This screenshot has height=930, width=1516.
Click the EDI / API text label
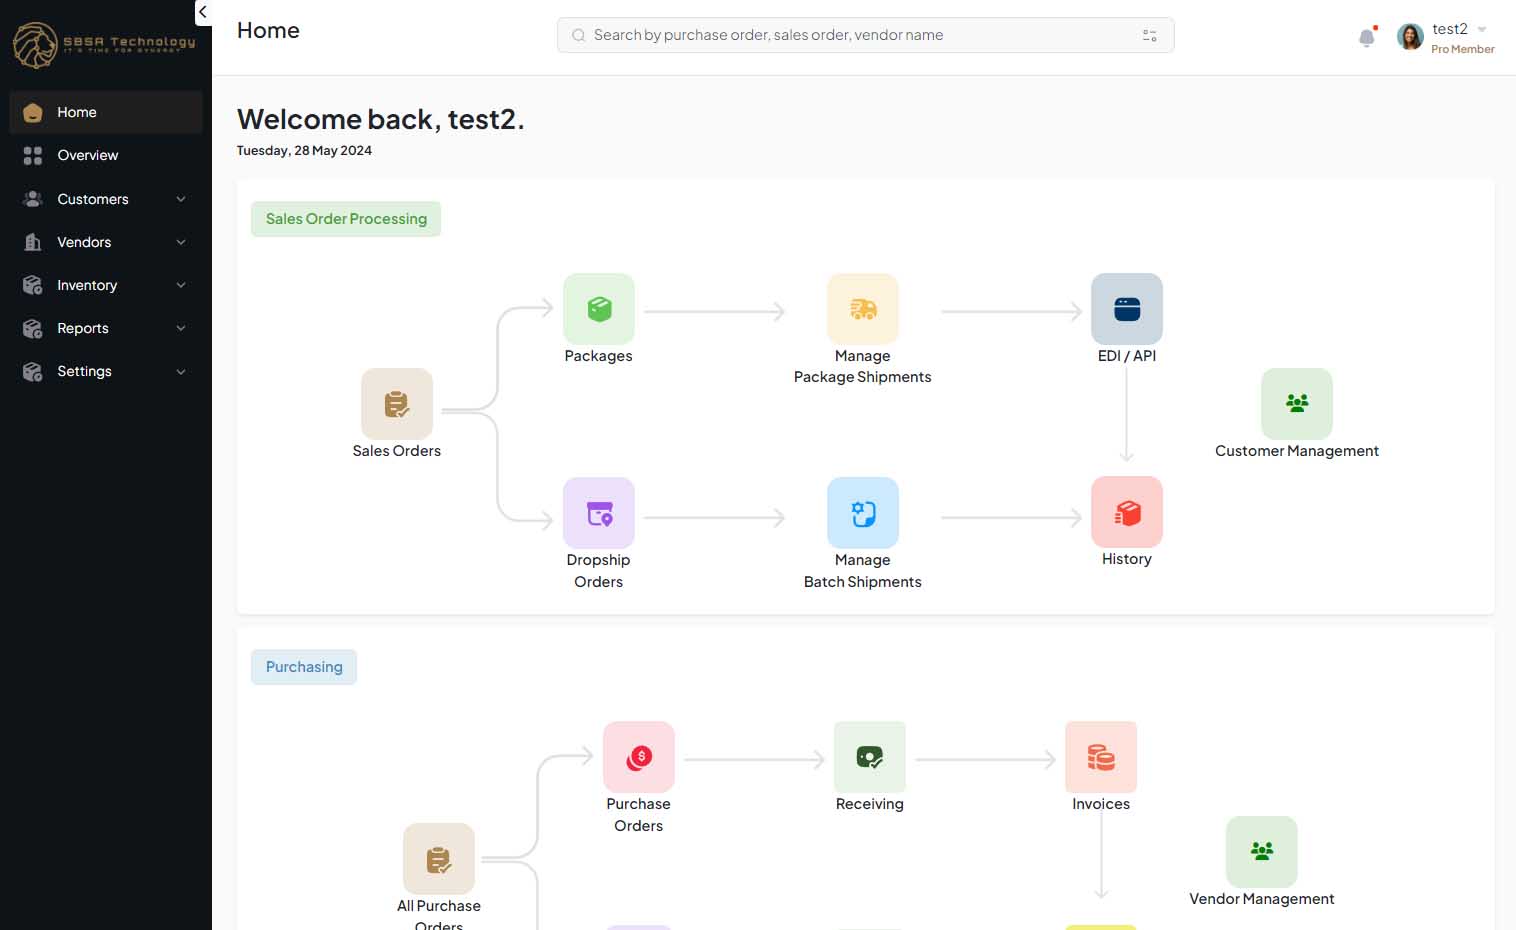click(x=1127, y=356)
